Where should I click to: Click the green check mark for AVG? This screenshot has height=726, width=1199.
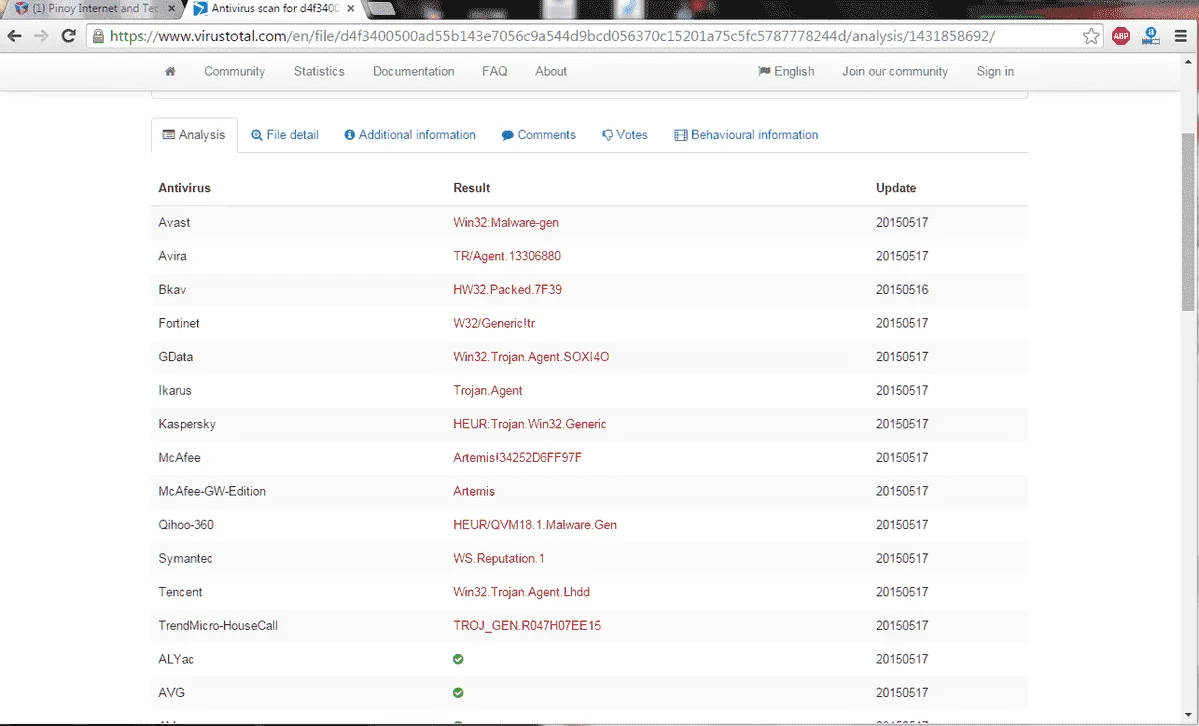[458, 692]
